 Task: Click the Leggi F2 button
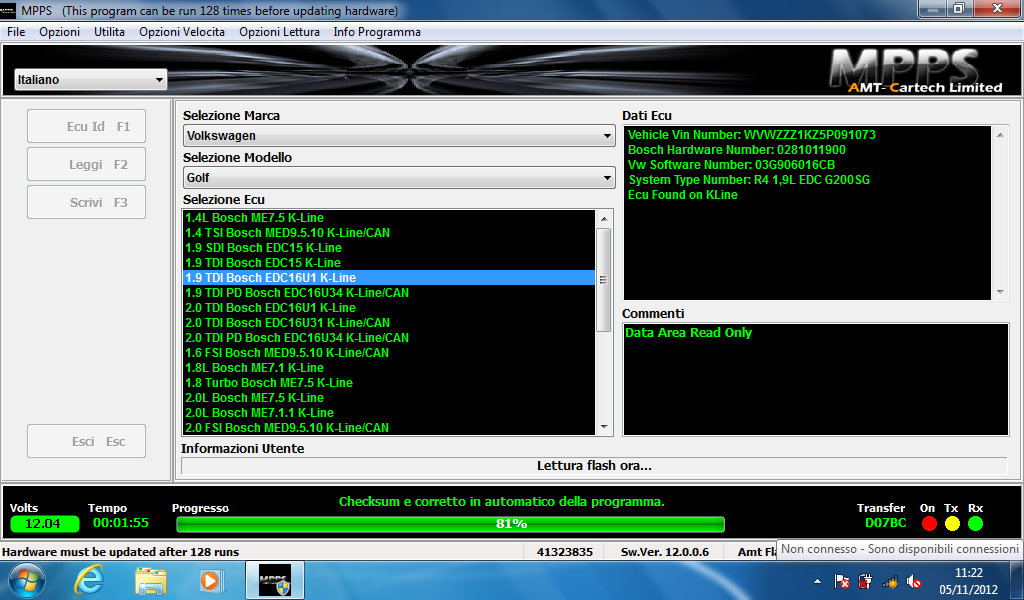[x=86, y=165]
